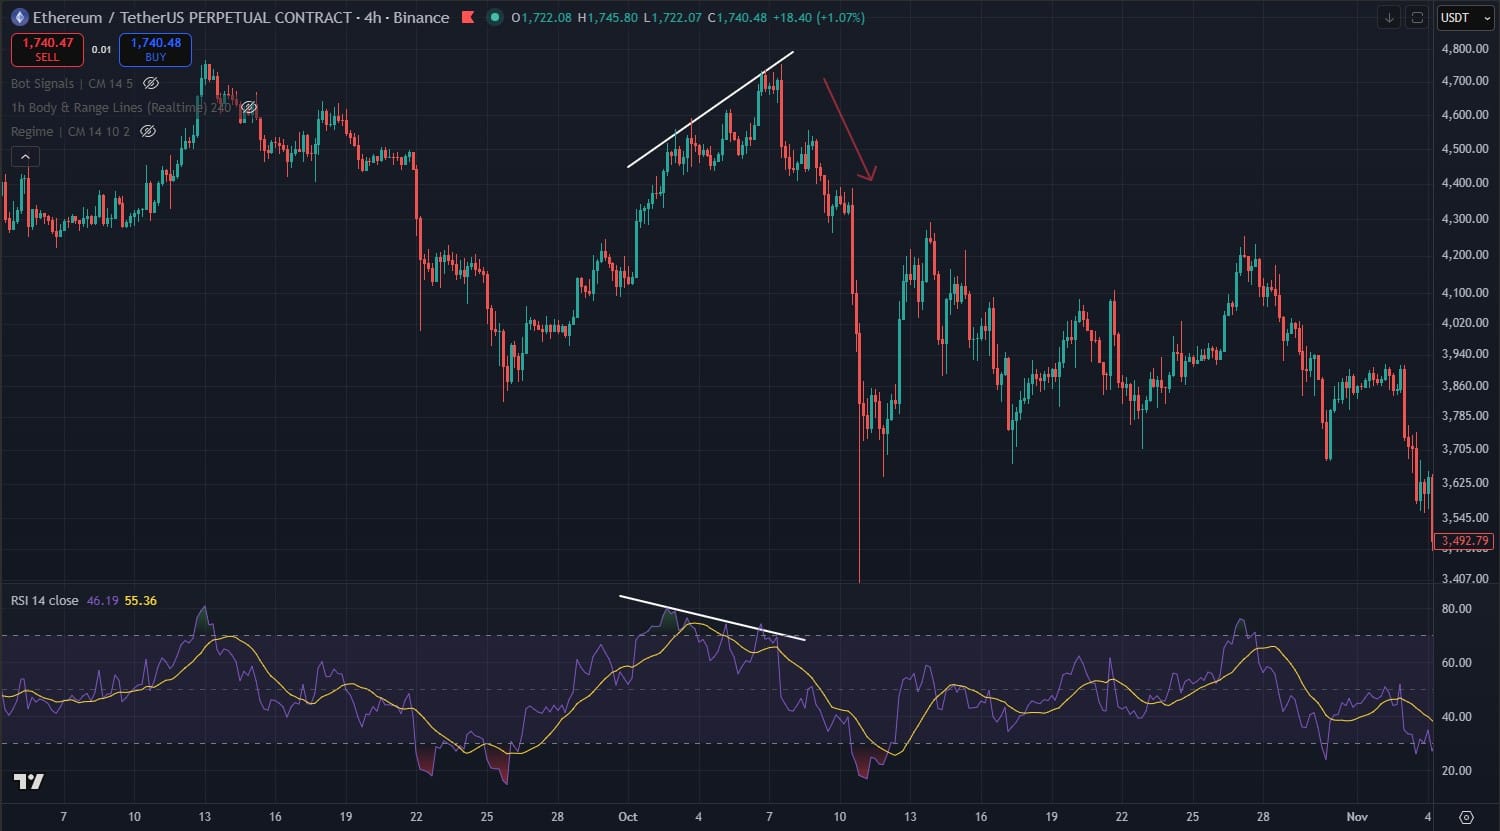Viewport: 1500px width, 831px height.
Task: Click the 60.00 RSI axis label
Action: point(1457,662)
